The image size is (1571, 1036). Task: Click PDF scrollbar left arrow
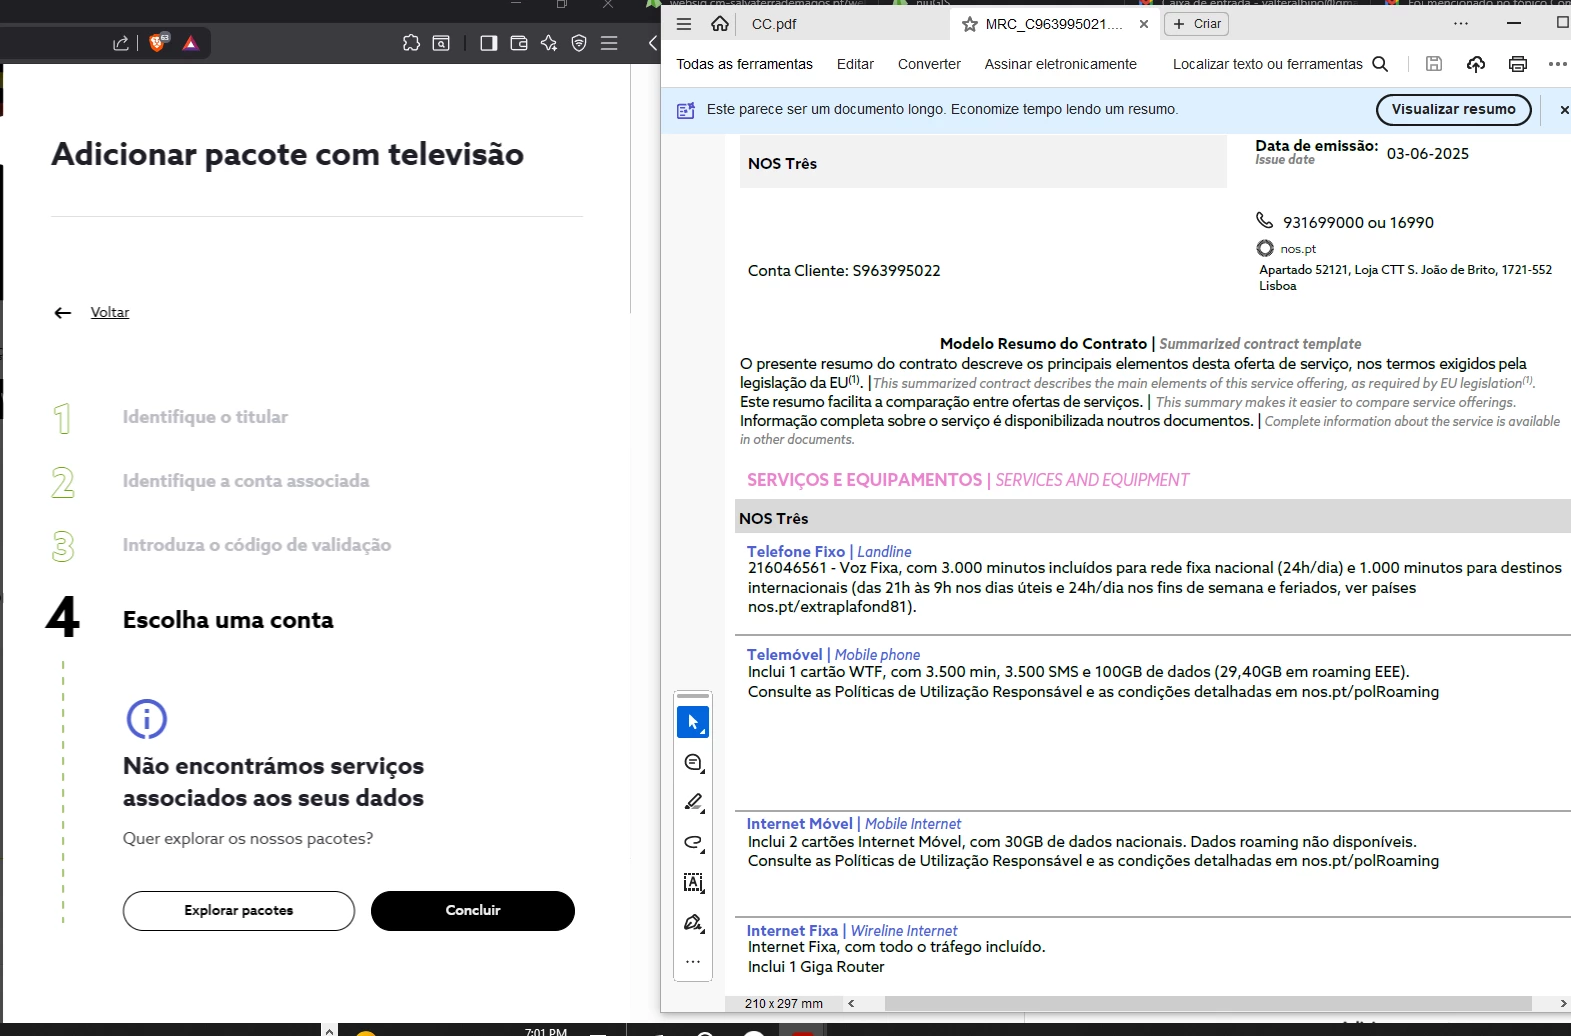point(851,1003)
